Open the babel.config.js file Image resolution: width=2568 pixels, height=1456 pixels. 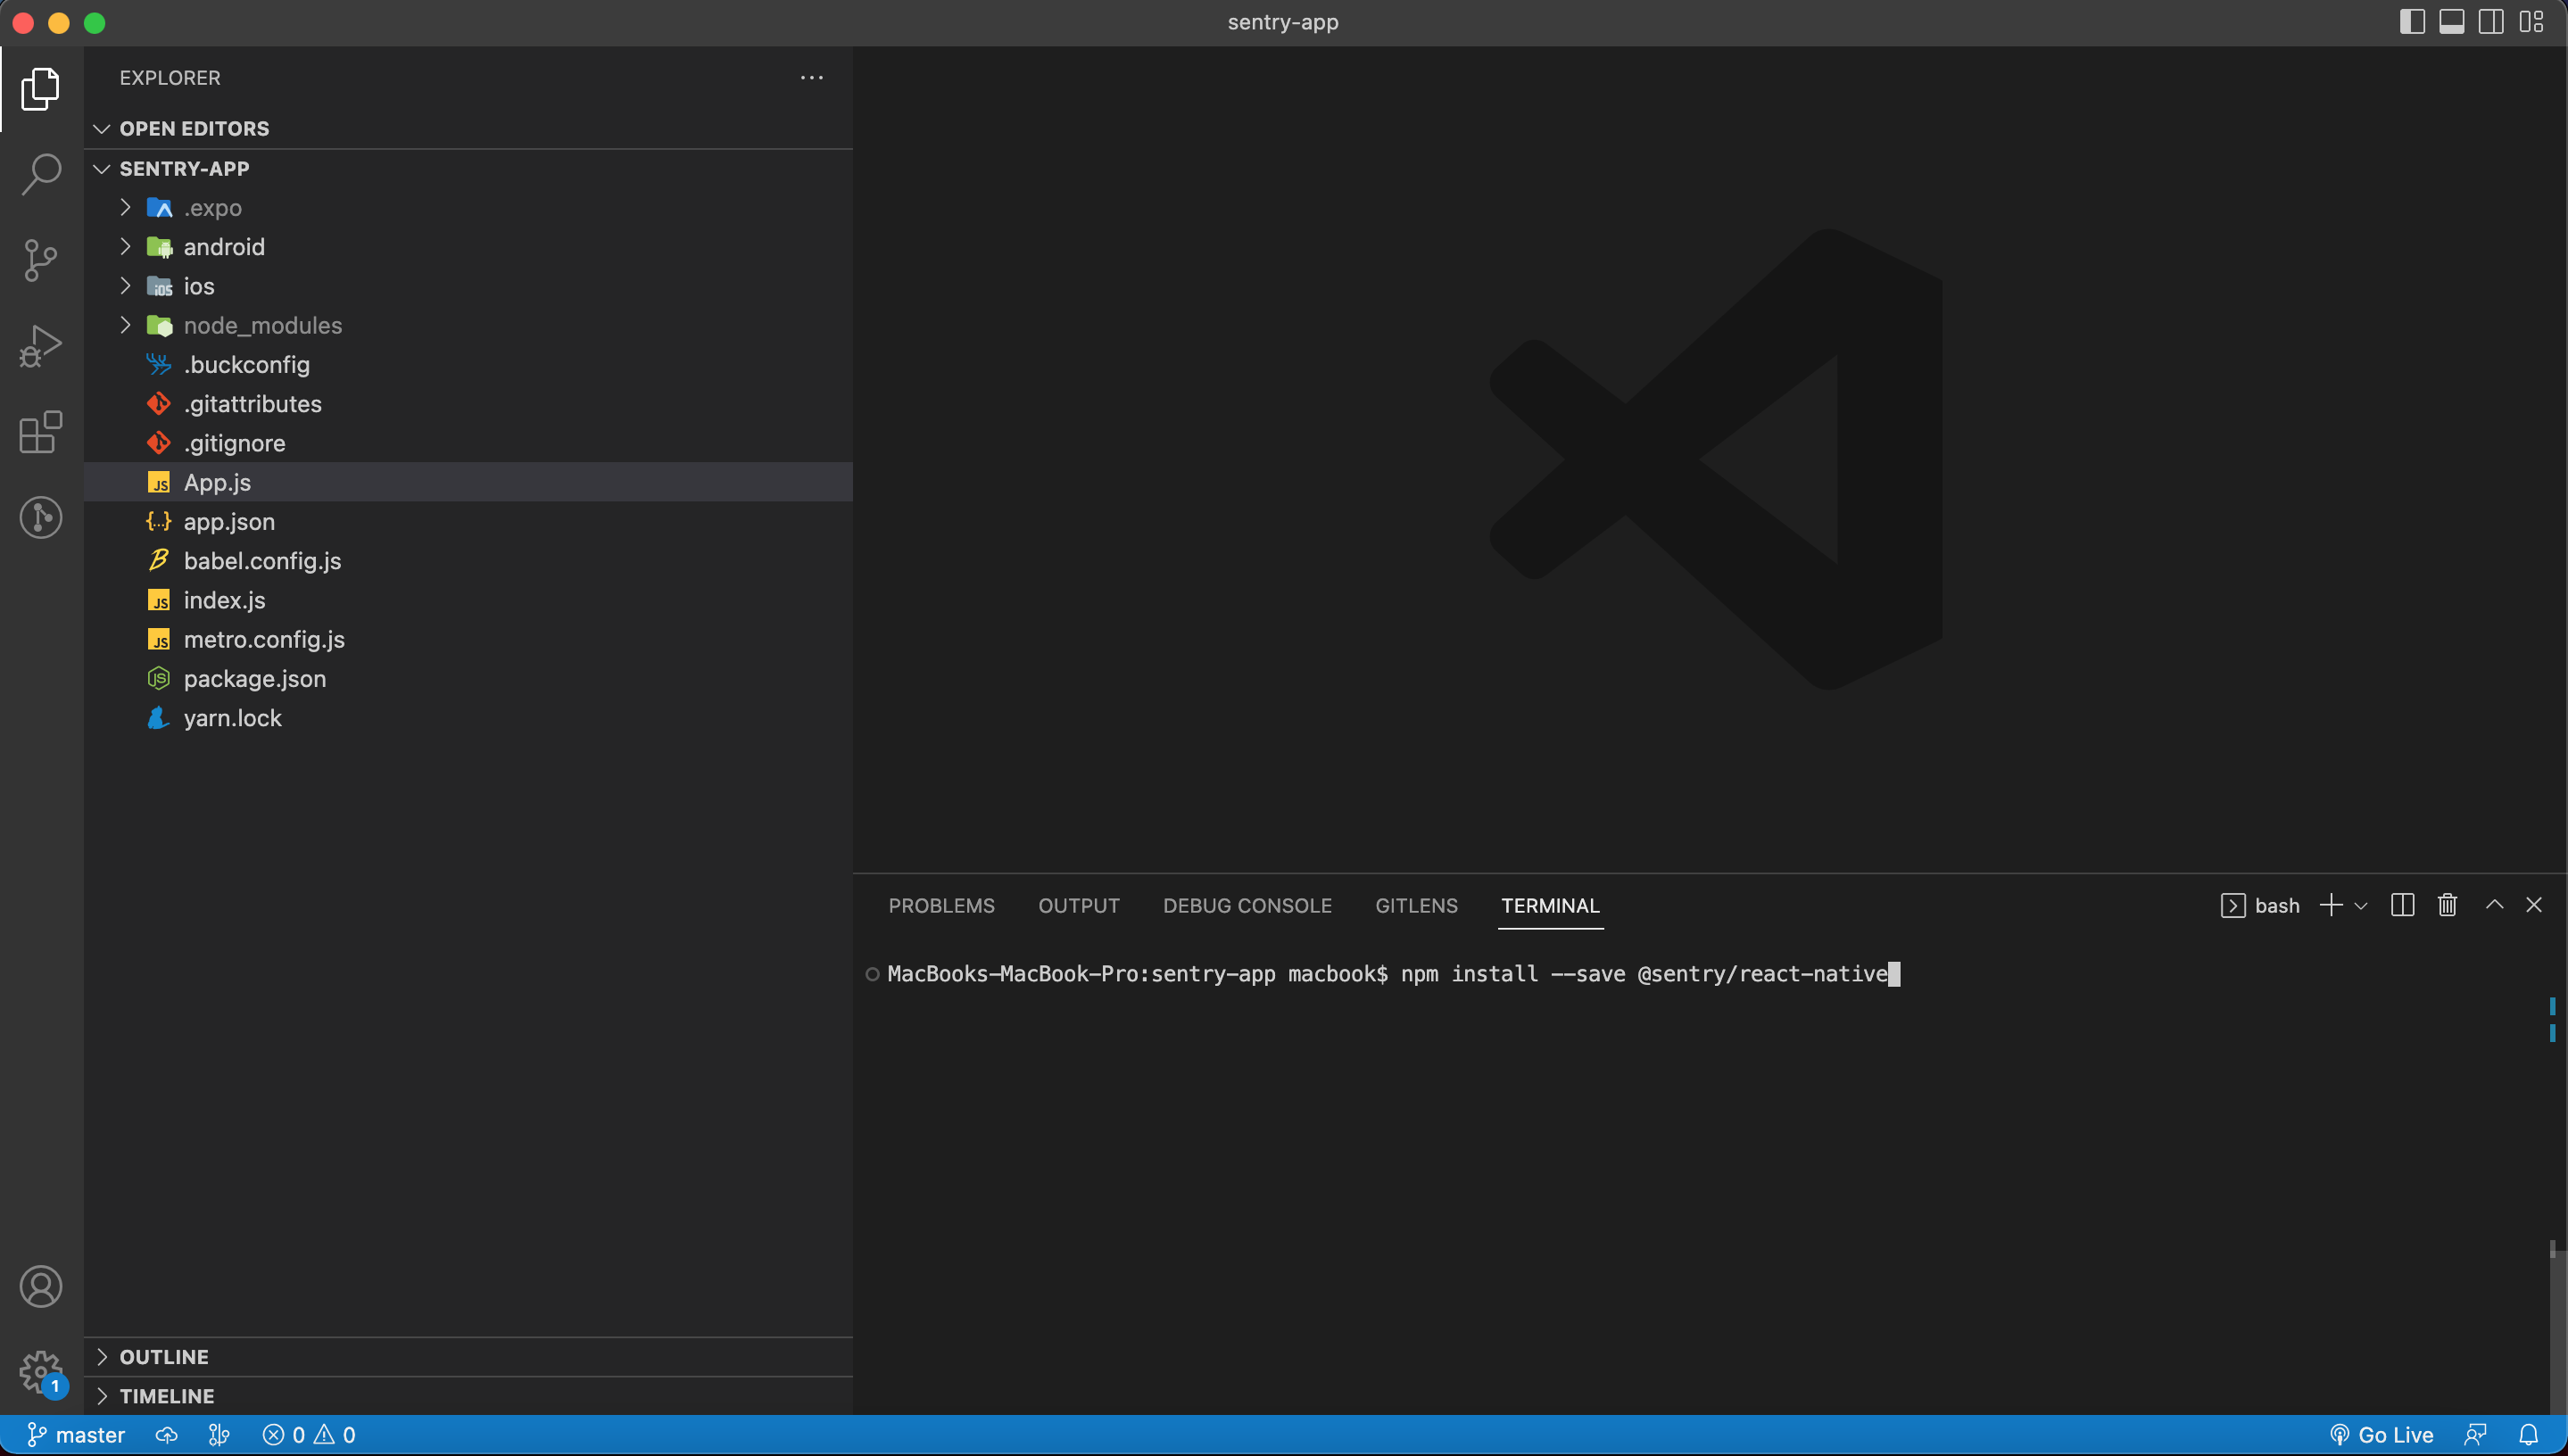(468, 560)
